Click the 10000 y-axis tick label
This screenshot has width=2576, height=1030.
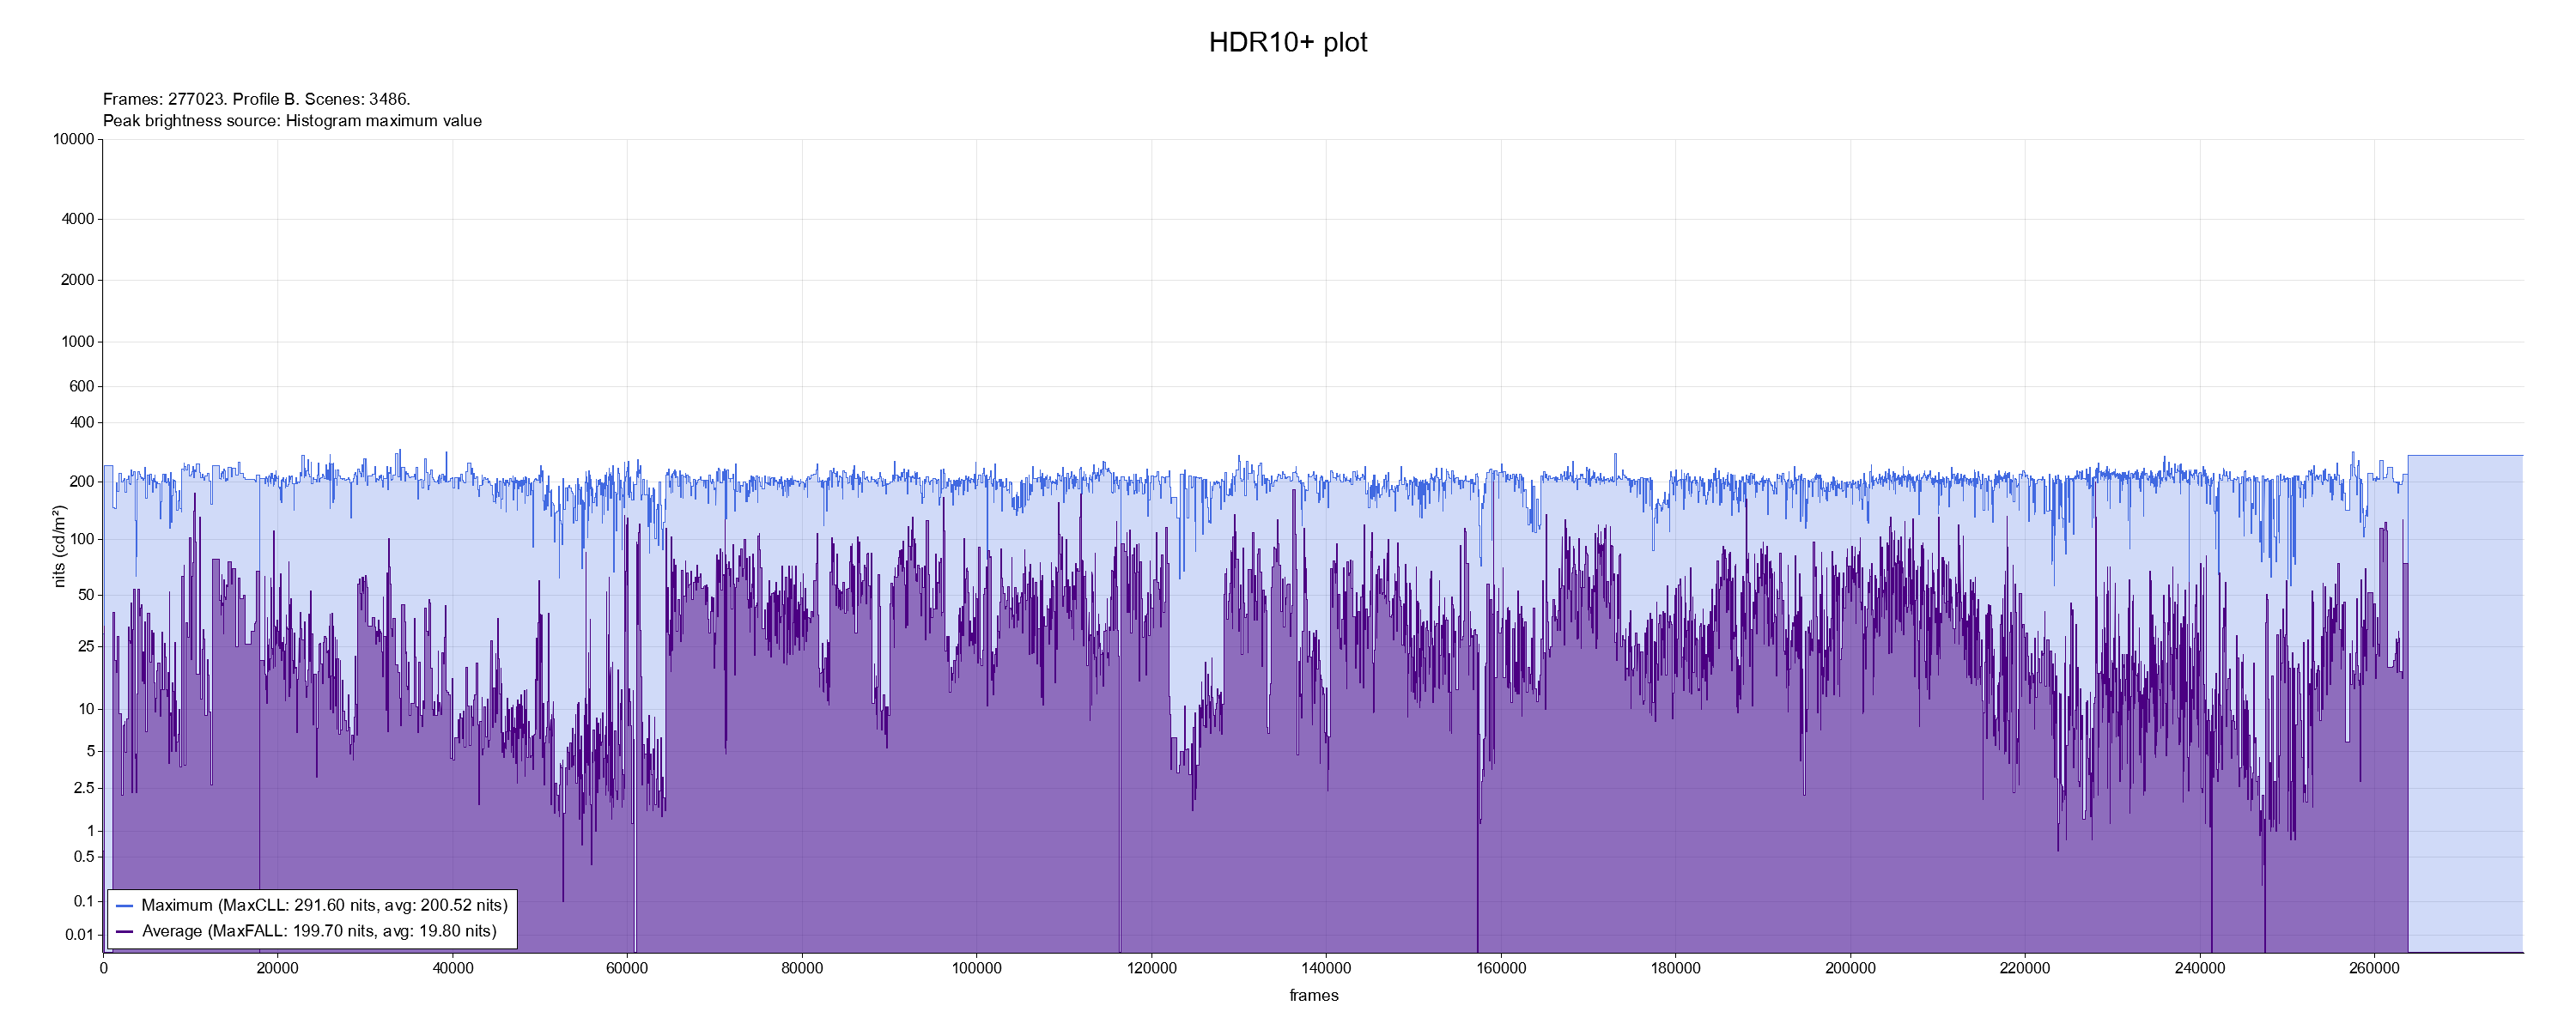tap(73, 140)
